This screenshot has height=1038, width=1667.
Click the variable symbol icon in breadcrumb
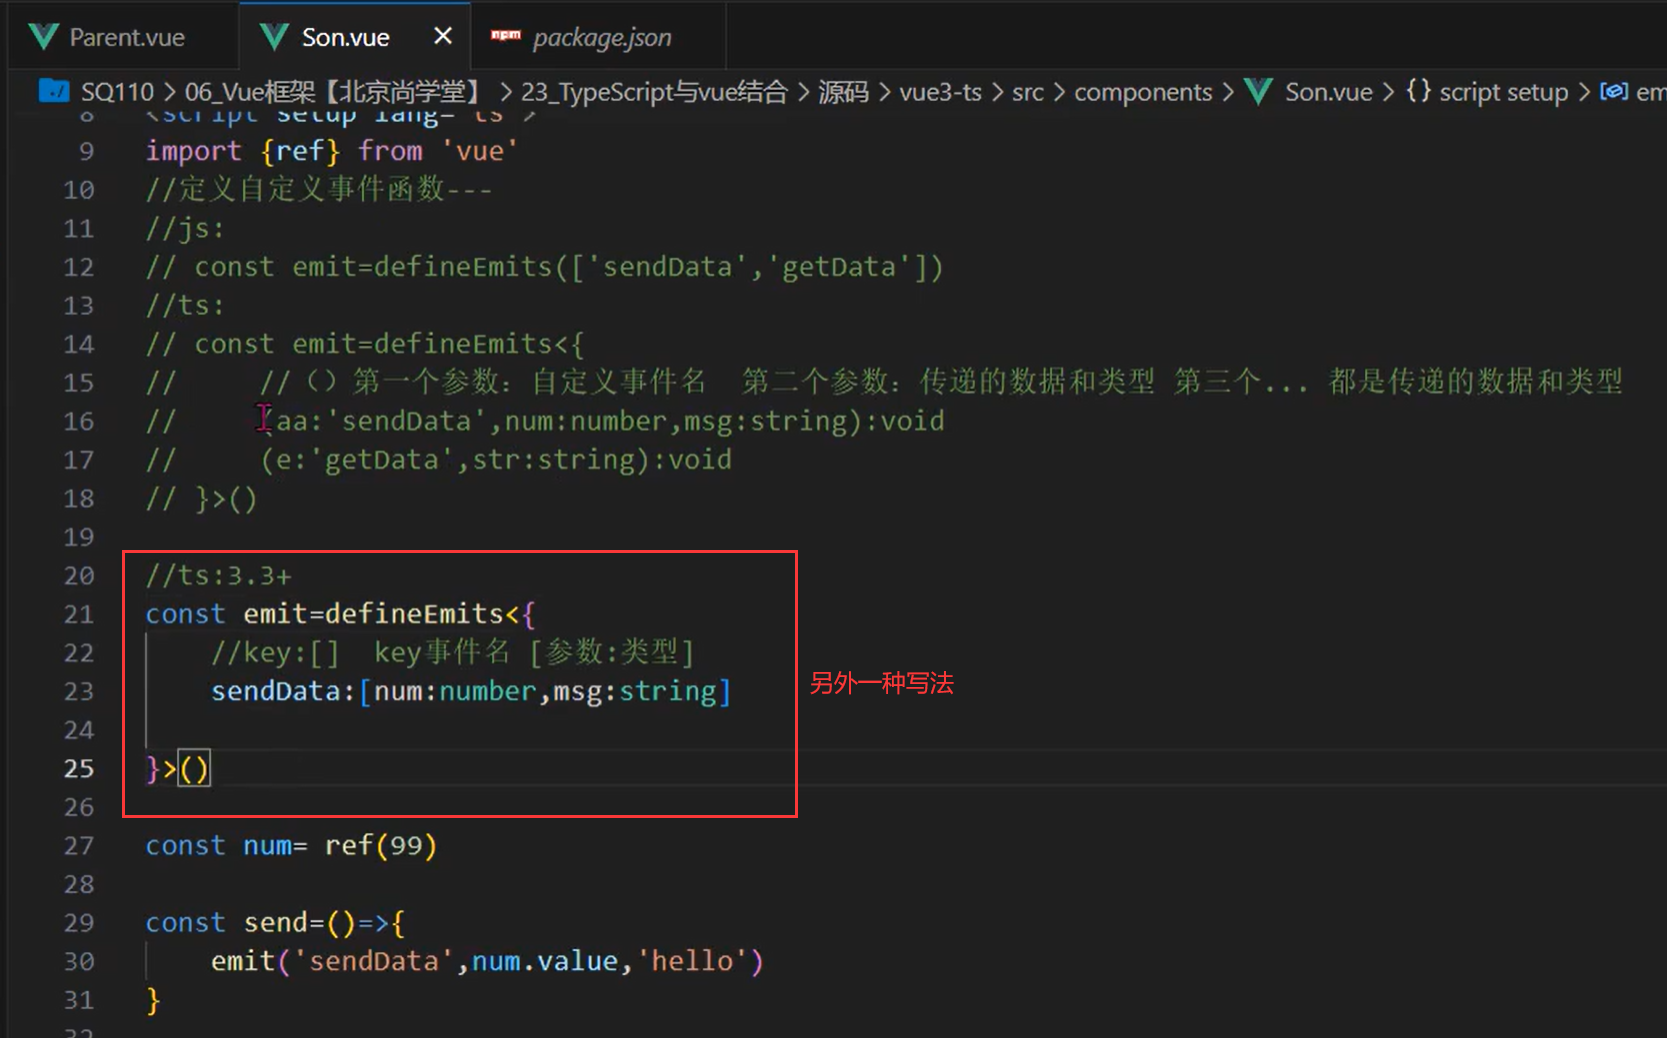pos(1613,91)
